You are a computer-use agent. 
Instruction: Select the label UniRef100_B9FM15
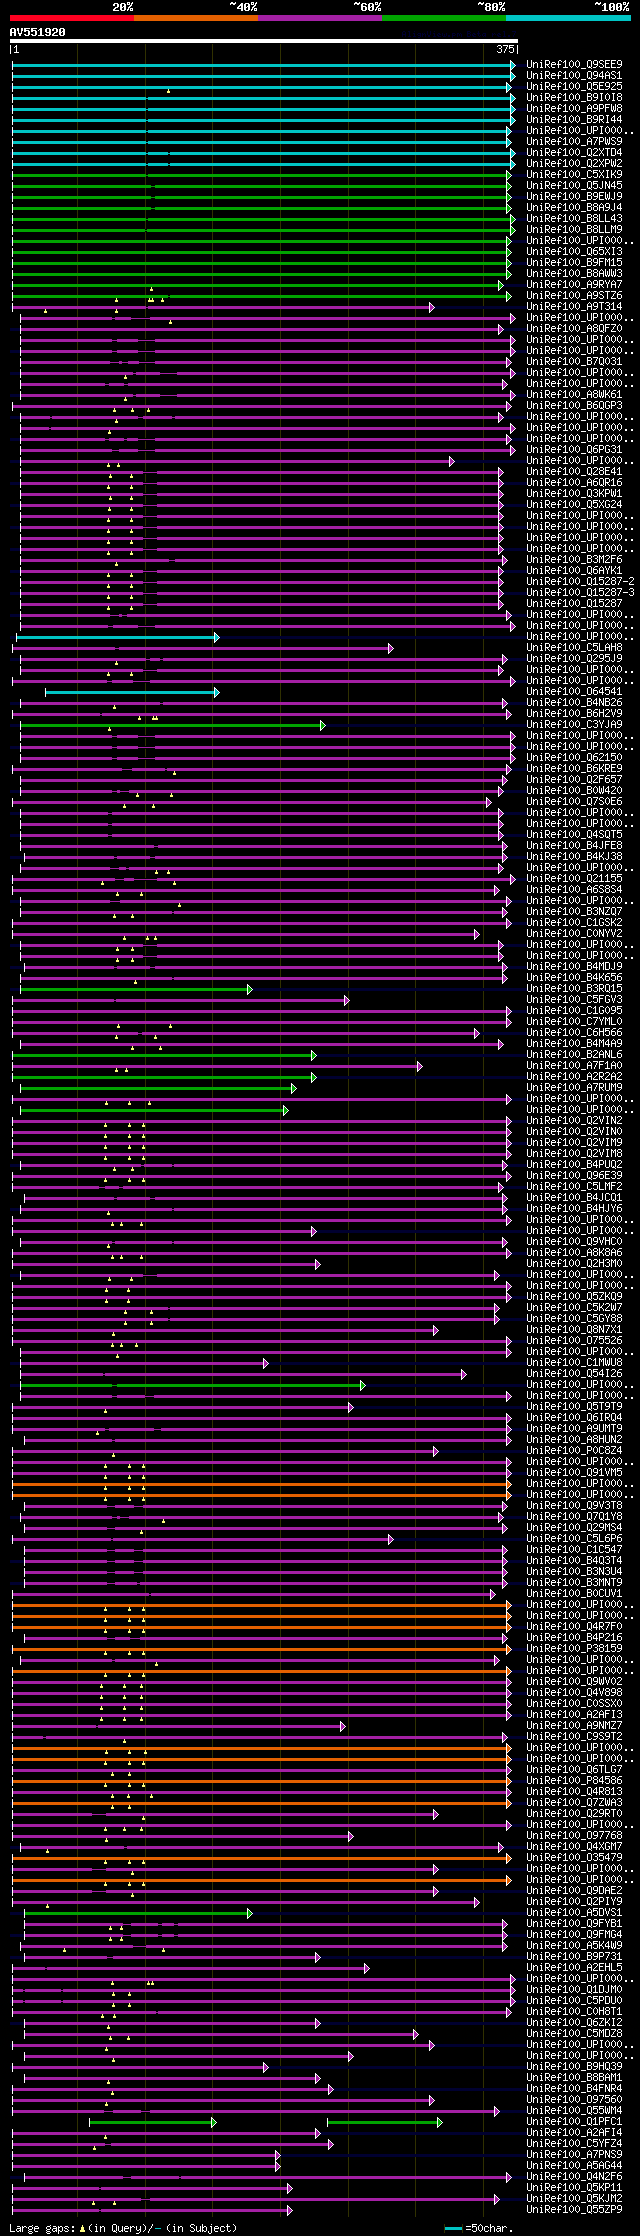[574, 262]
